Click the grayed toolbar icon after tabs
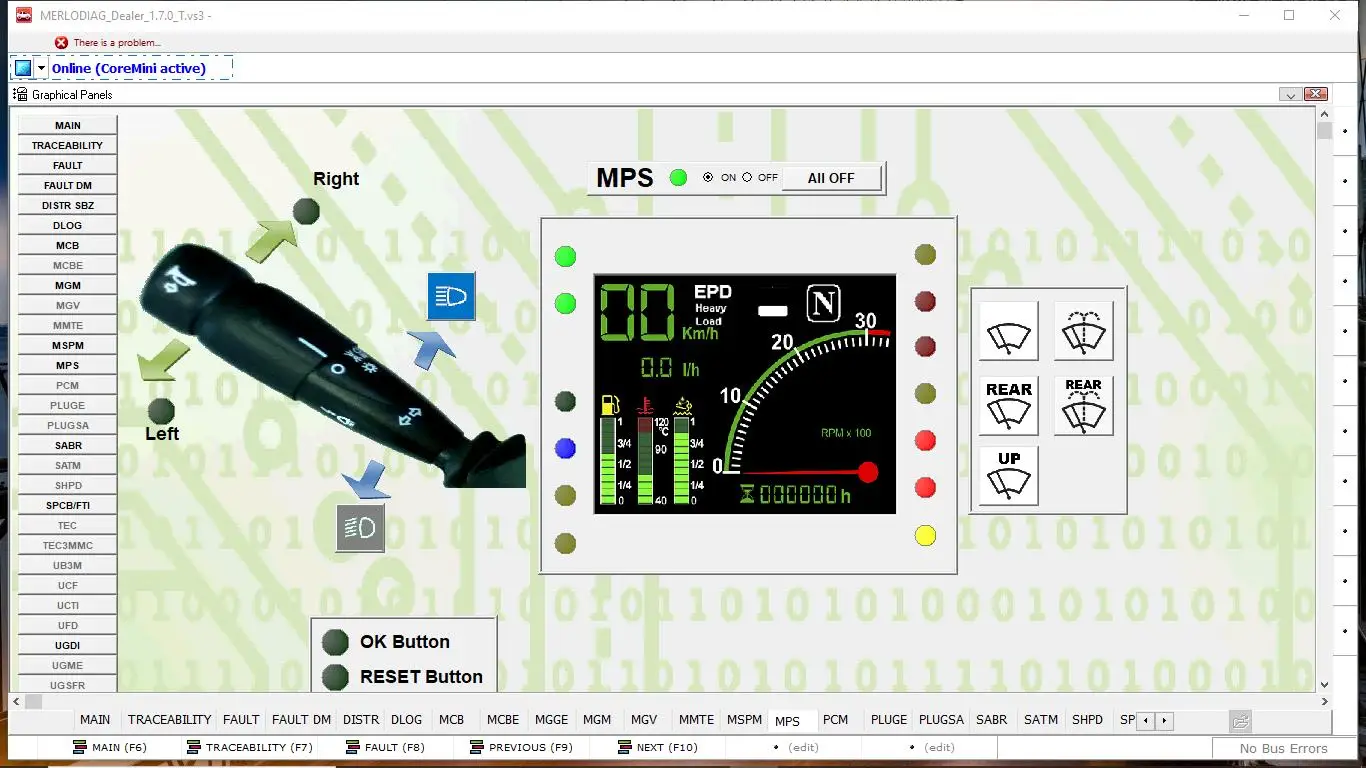The height and width of the screenshot is (768, 1366). [x=1241, y=721]
